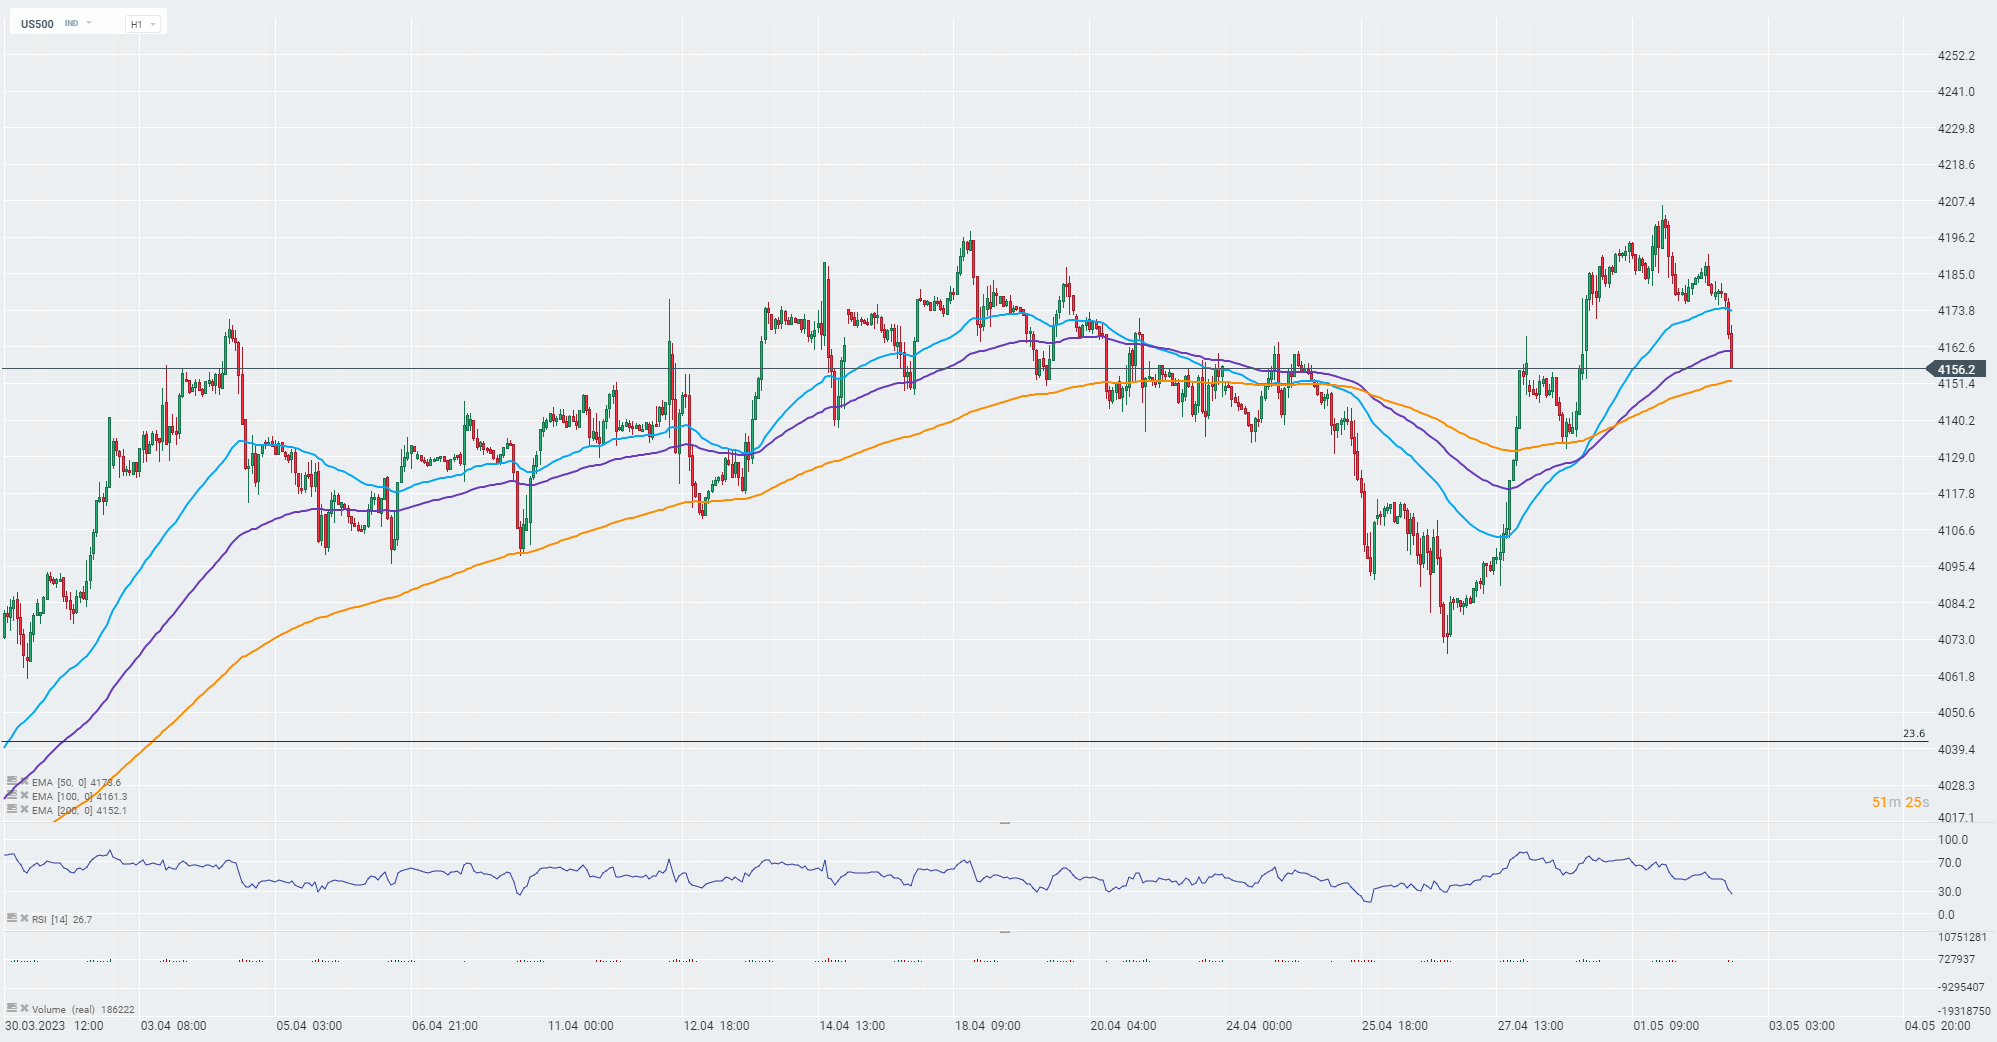Click the US500 symbol name
Image resolution: width=1997 pixels, height=1042 pixels.
tap(38, 24)
